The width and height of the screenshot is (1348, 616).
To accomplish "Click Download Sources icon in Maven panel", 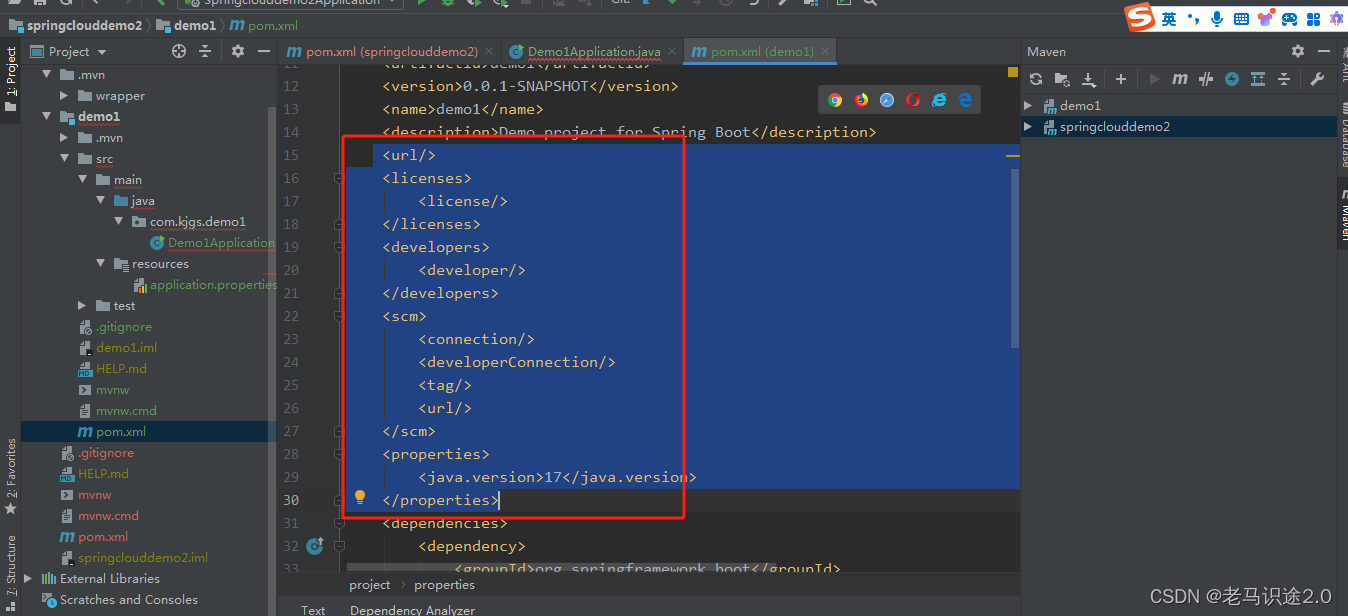I will [1089, 79].
